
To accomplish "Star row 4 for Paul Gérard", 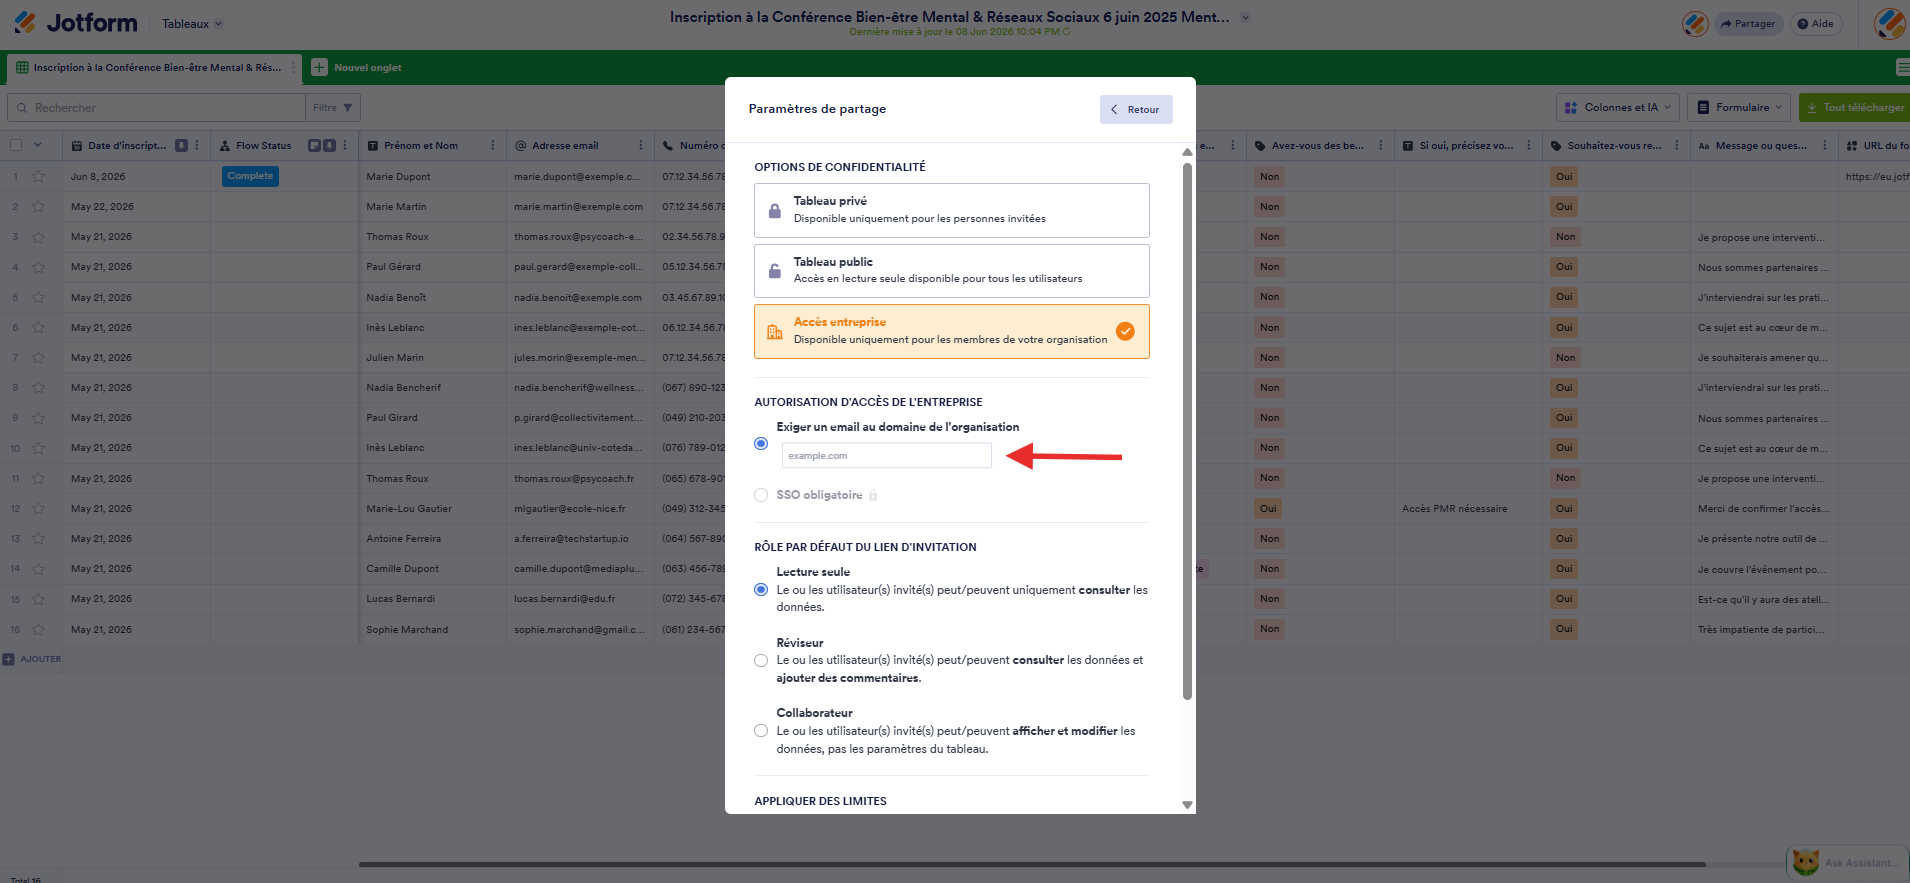I will 38,267.
